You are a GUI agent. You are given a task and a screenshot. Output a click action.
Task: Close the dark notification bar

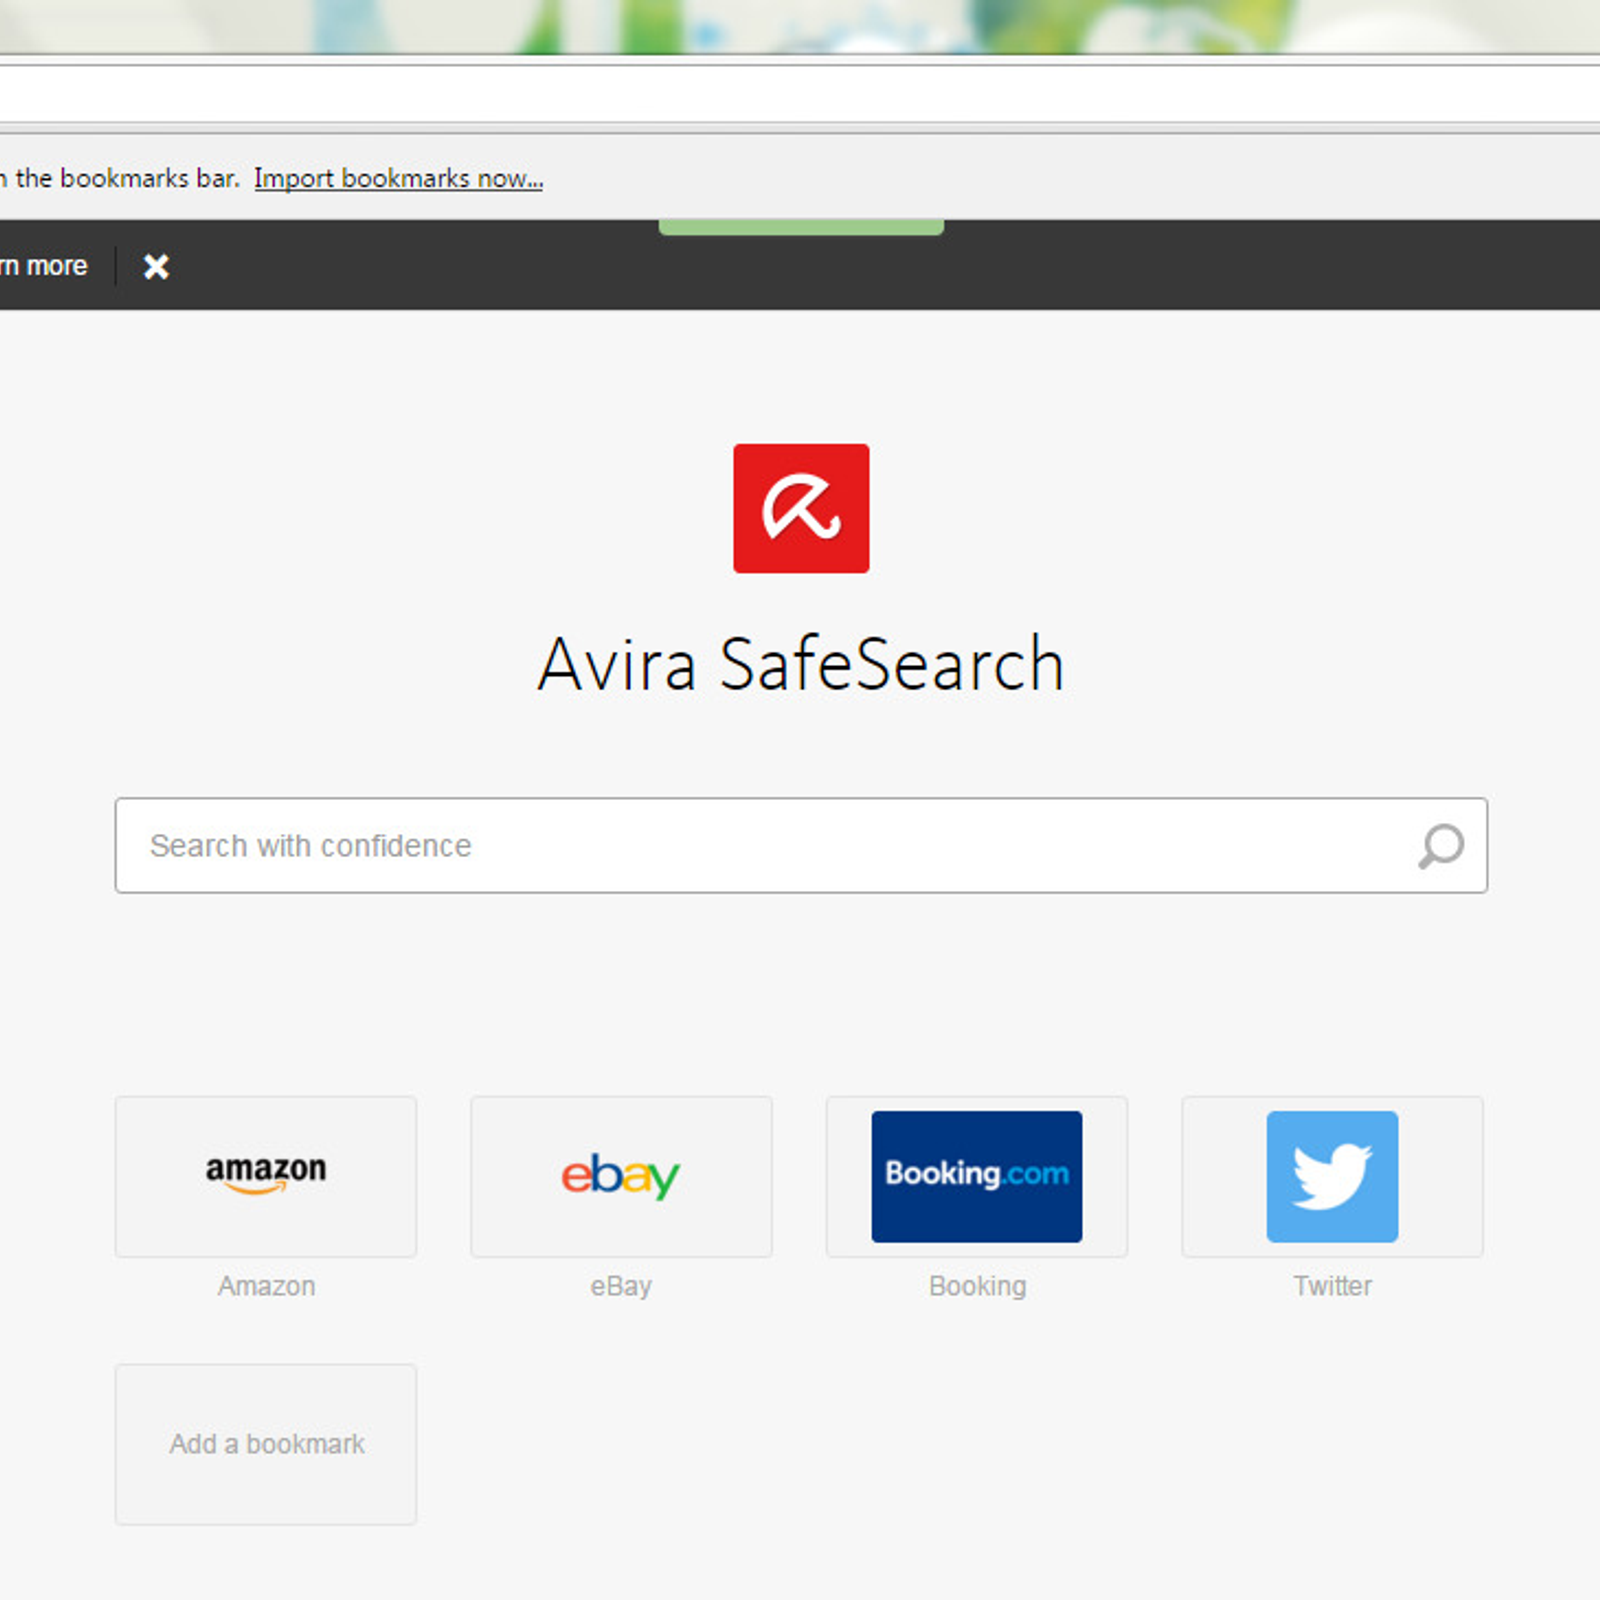click(x=156, y=266)
